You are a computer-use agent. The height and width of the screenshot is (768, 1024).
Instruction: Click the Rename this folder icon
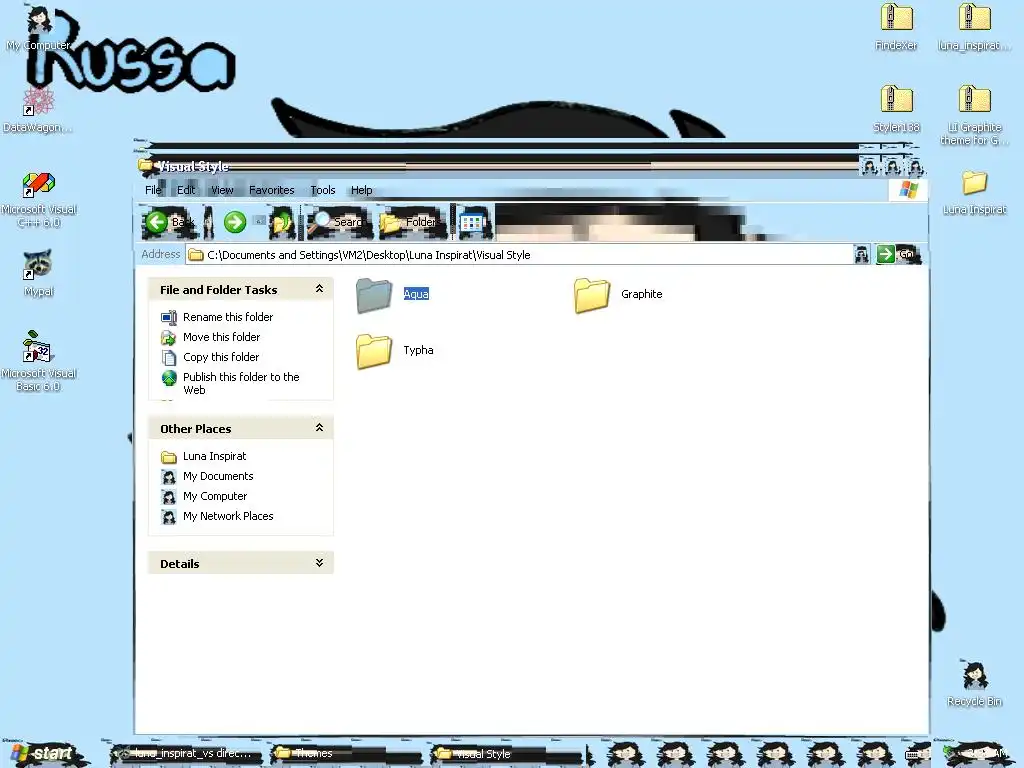pos(169,317)
